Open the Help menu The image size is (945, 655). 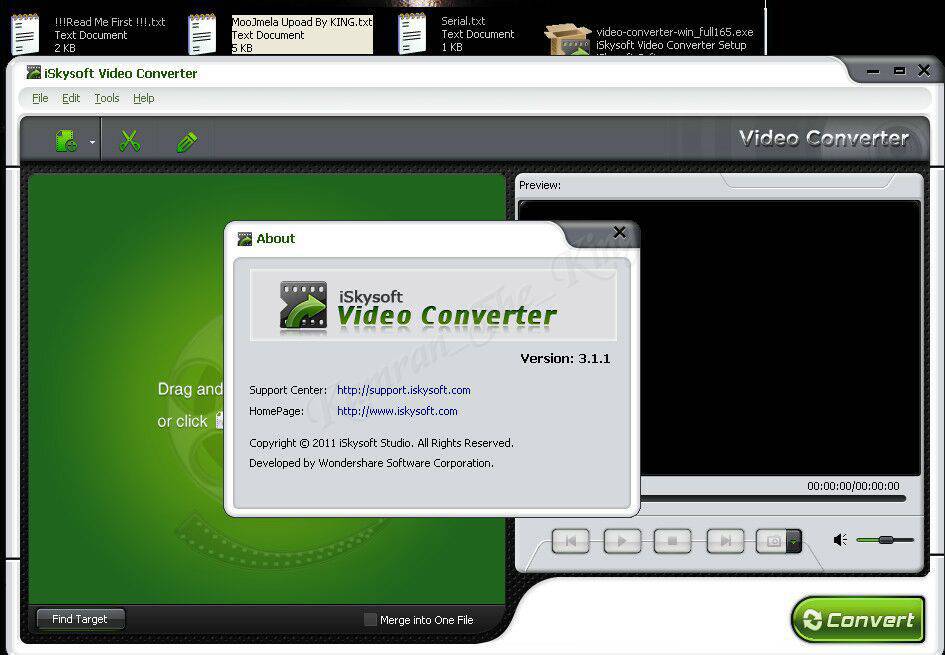coord(143,98)
